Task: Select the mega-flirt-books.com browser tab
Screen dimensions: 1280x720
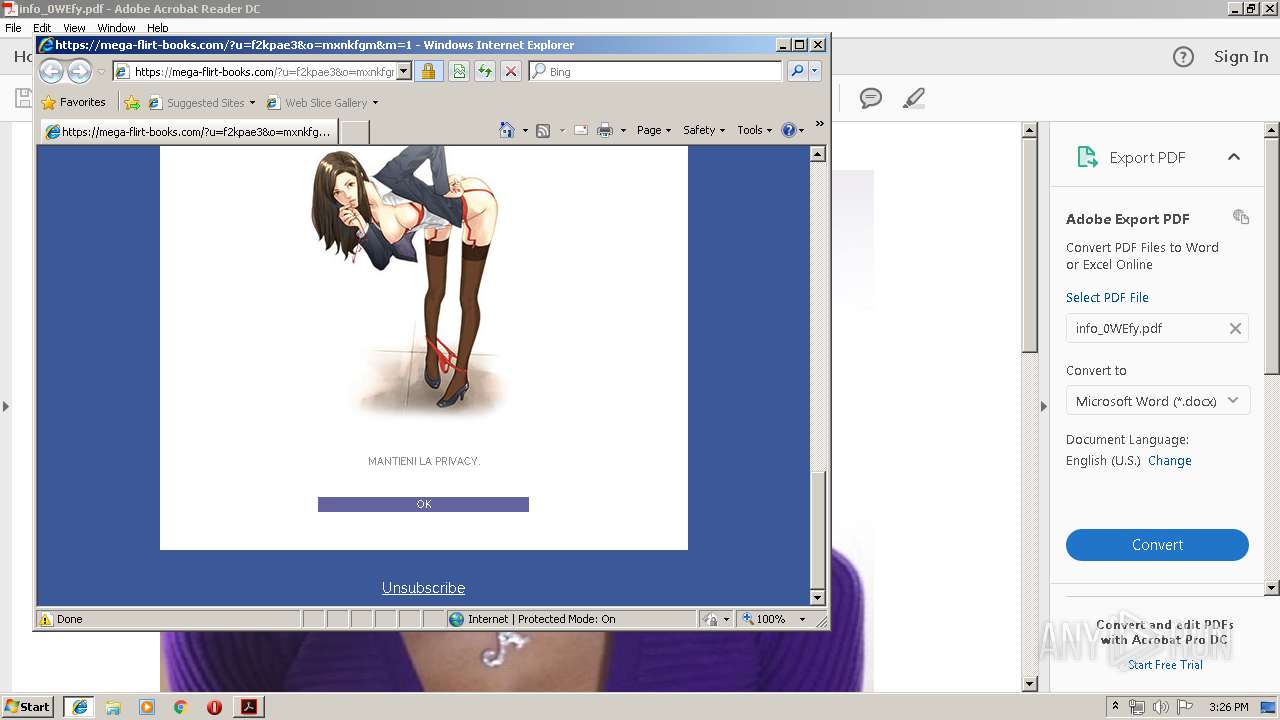Action: [x=188, y=131]
